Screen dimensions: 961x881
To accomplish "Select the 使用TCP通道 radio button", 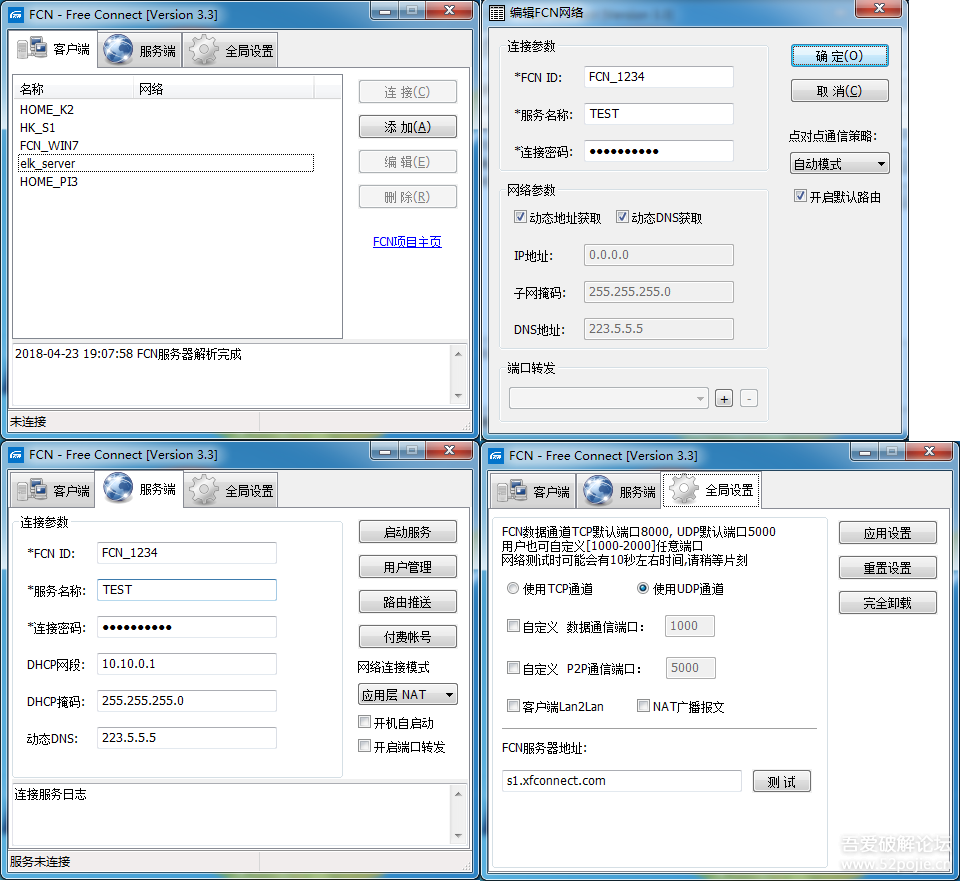I will (513, 589).
